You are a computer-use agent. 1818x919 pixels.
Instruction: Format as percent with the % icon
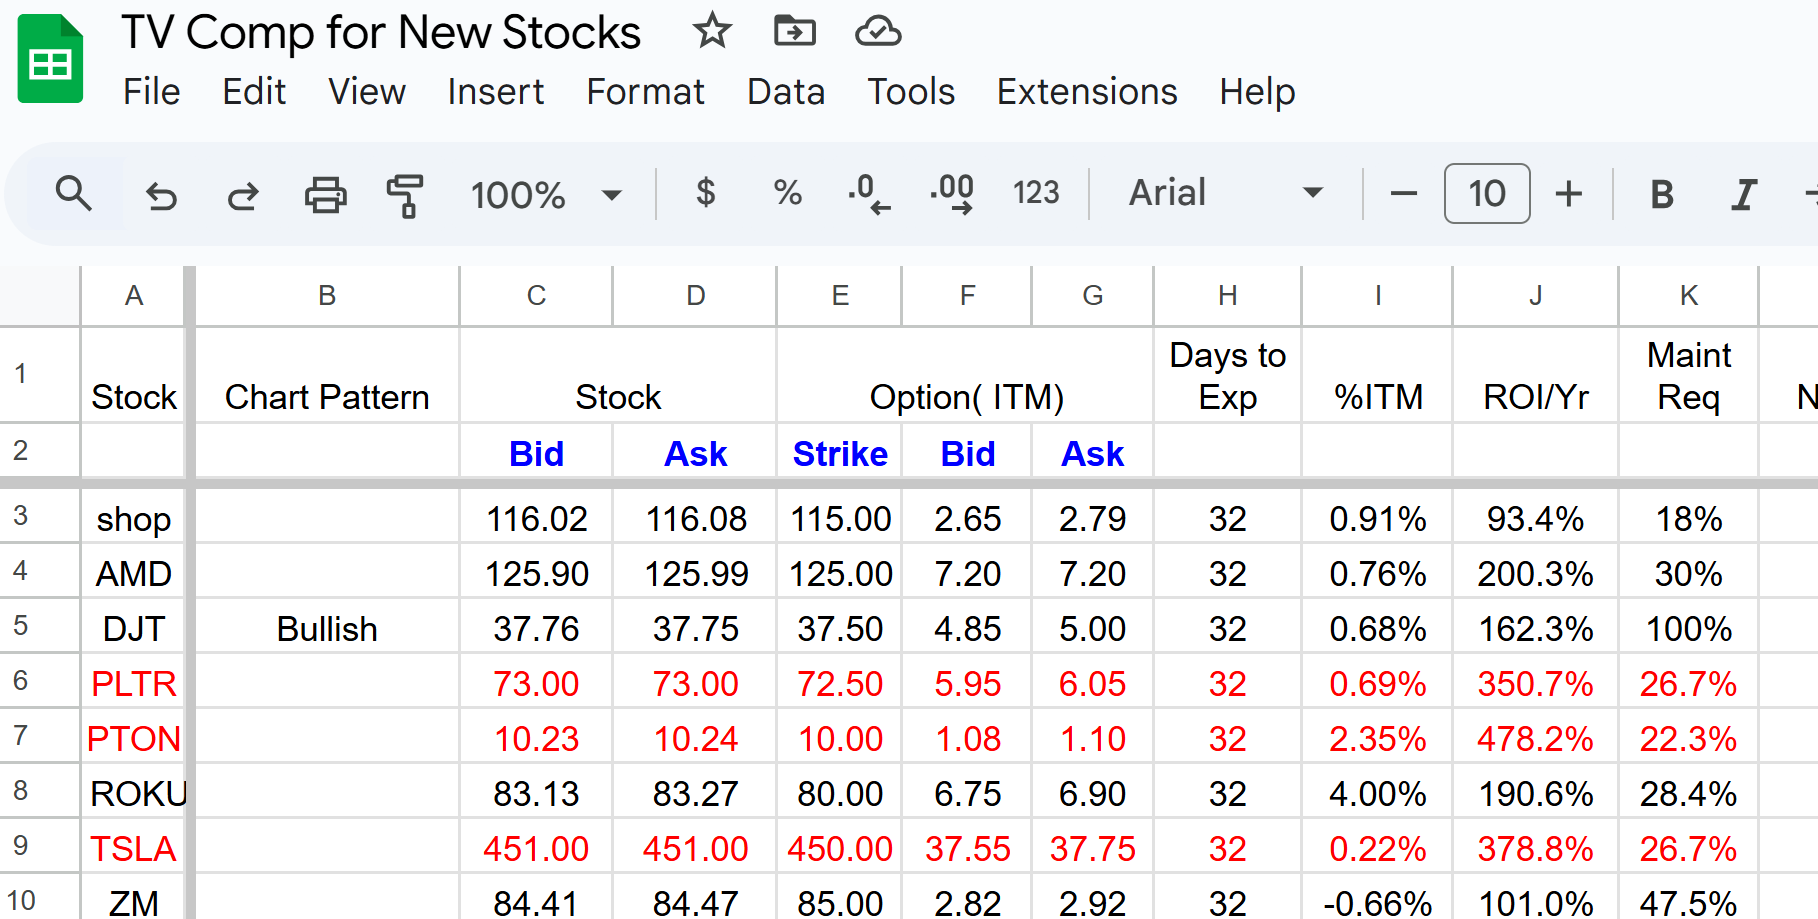coord(788,192)
